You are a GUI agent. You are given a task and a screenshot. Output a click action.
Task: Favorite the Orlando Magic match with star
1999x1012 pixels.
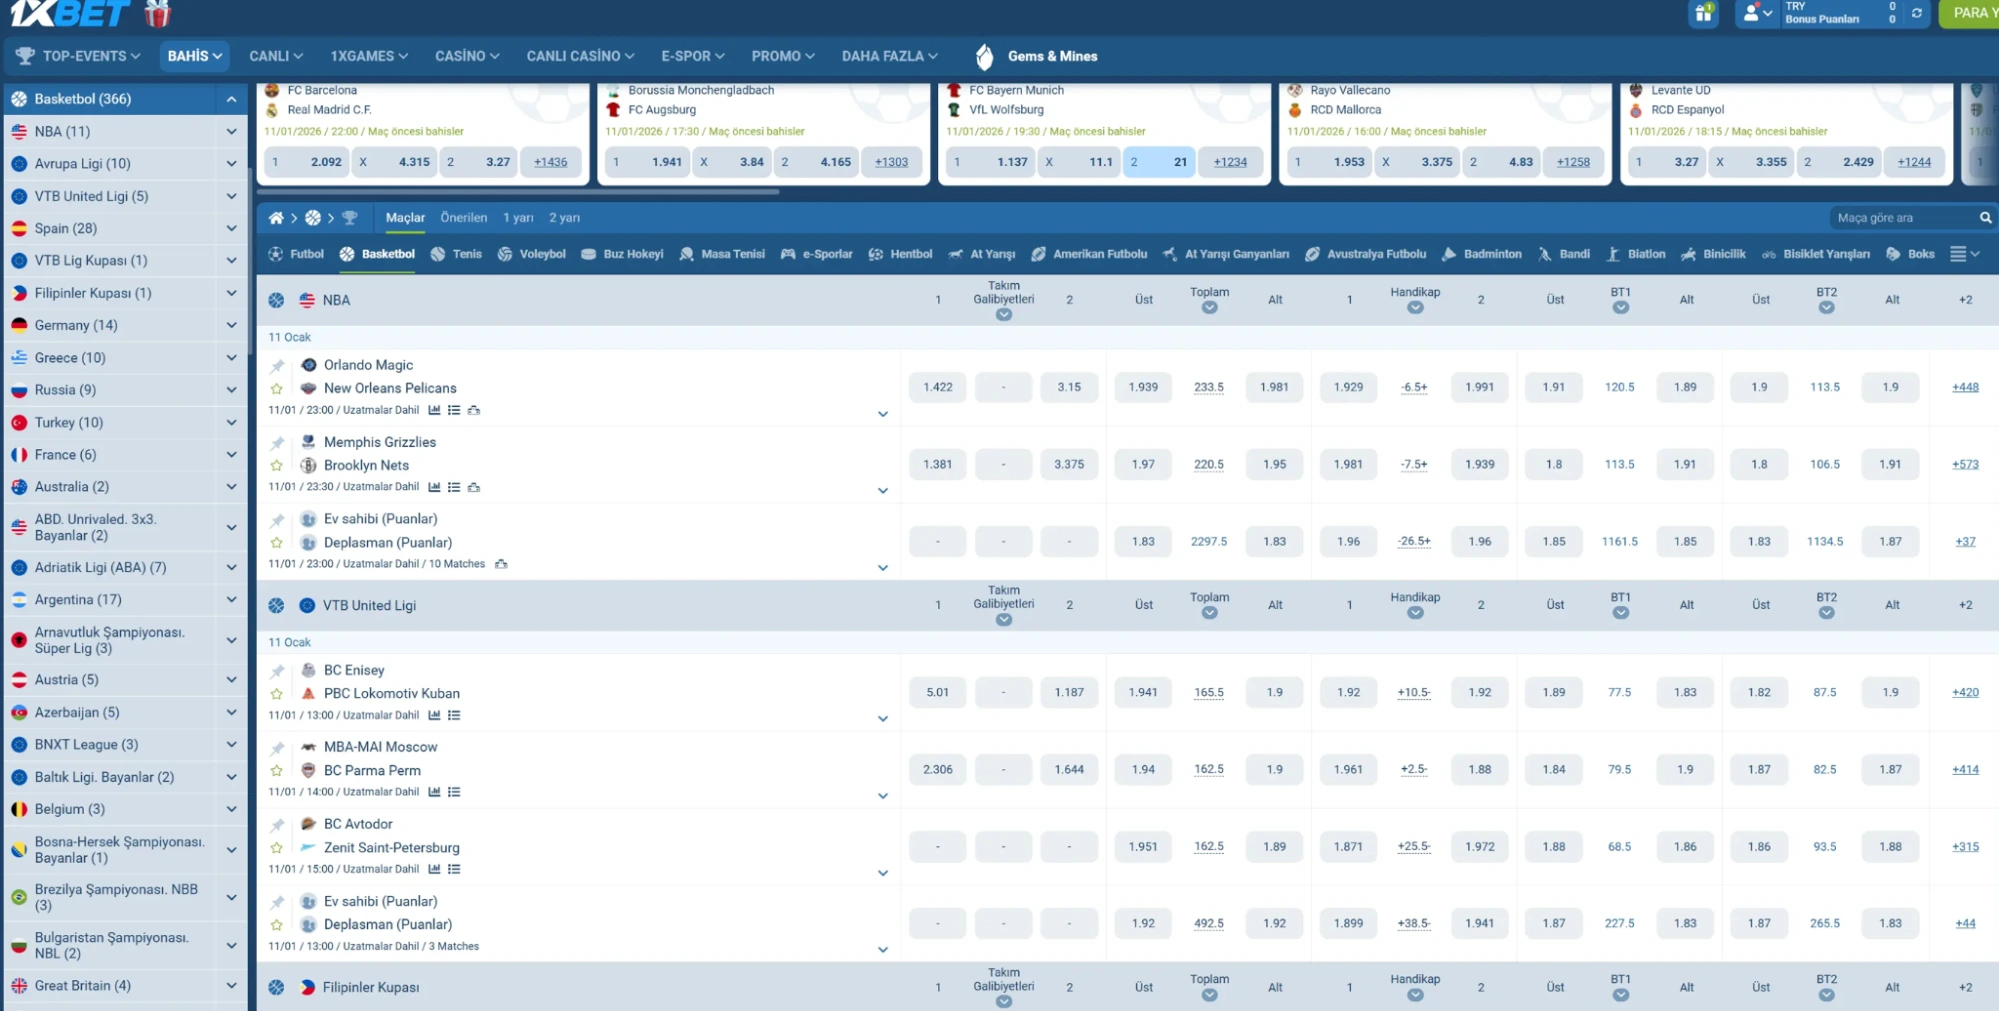tap(277, 389)
